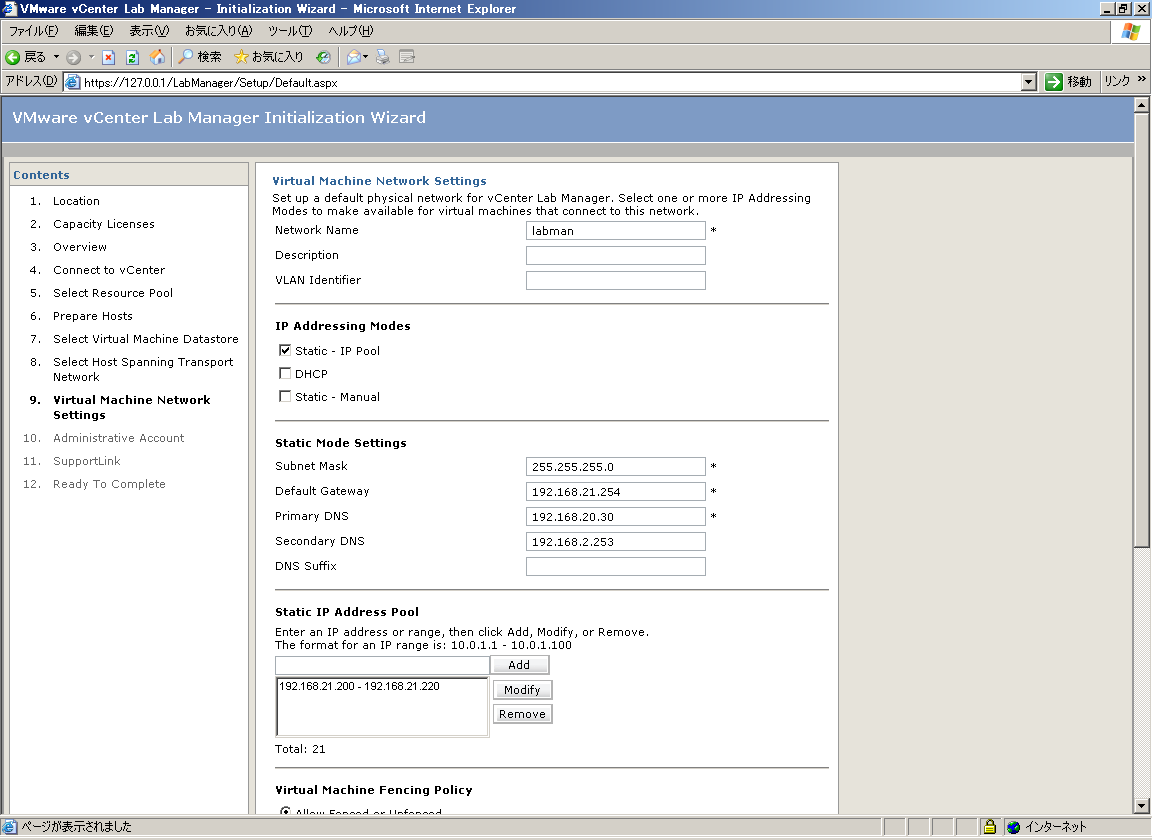Screen dimensions: 1152x840
Task: Click the Subnet Mask field
Action: click(616, 467)
